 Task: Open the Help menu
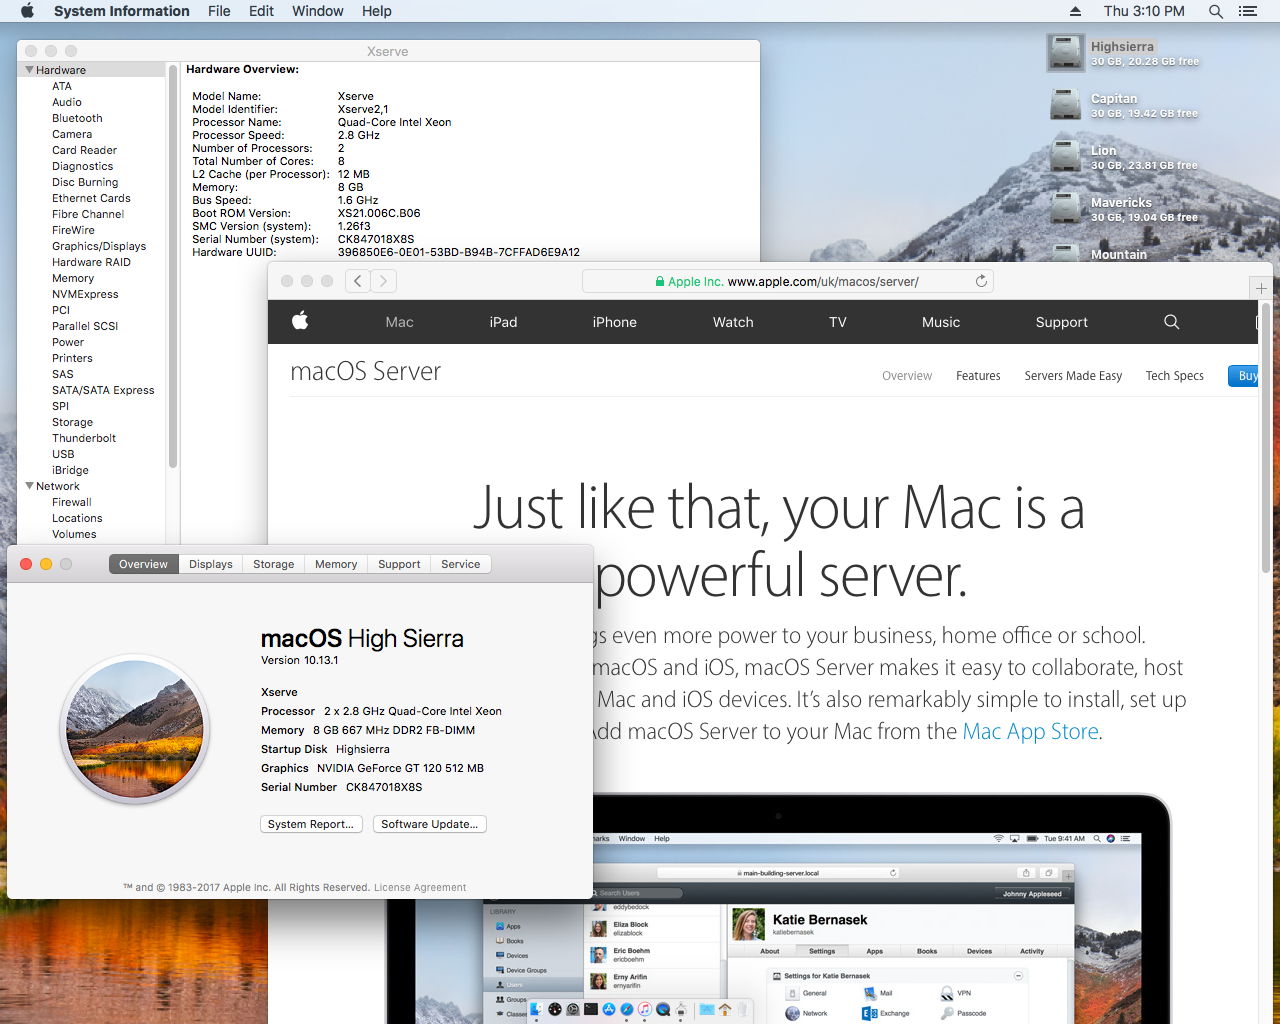(377, 11)
